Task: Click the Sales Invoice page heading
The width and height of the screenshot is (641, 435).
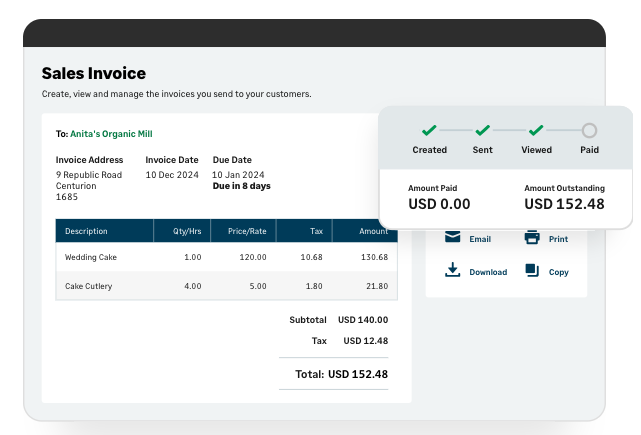Action: click(x=93, y=73)
